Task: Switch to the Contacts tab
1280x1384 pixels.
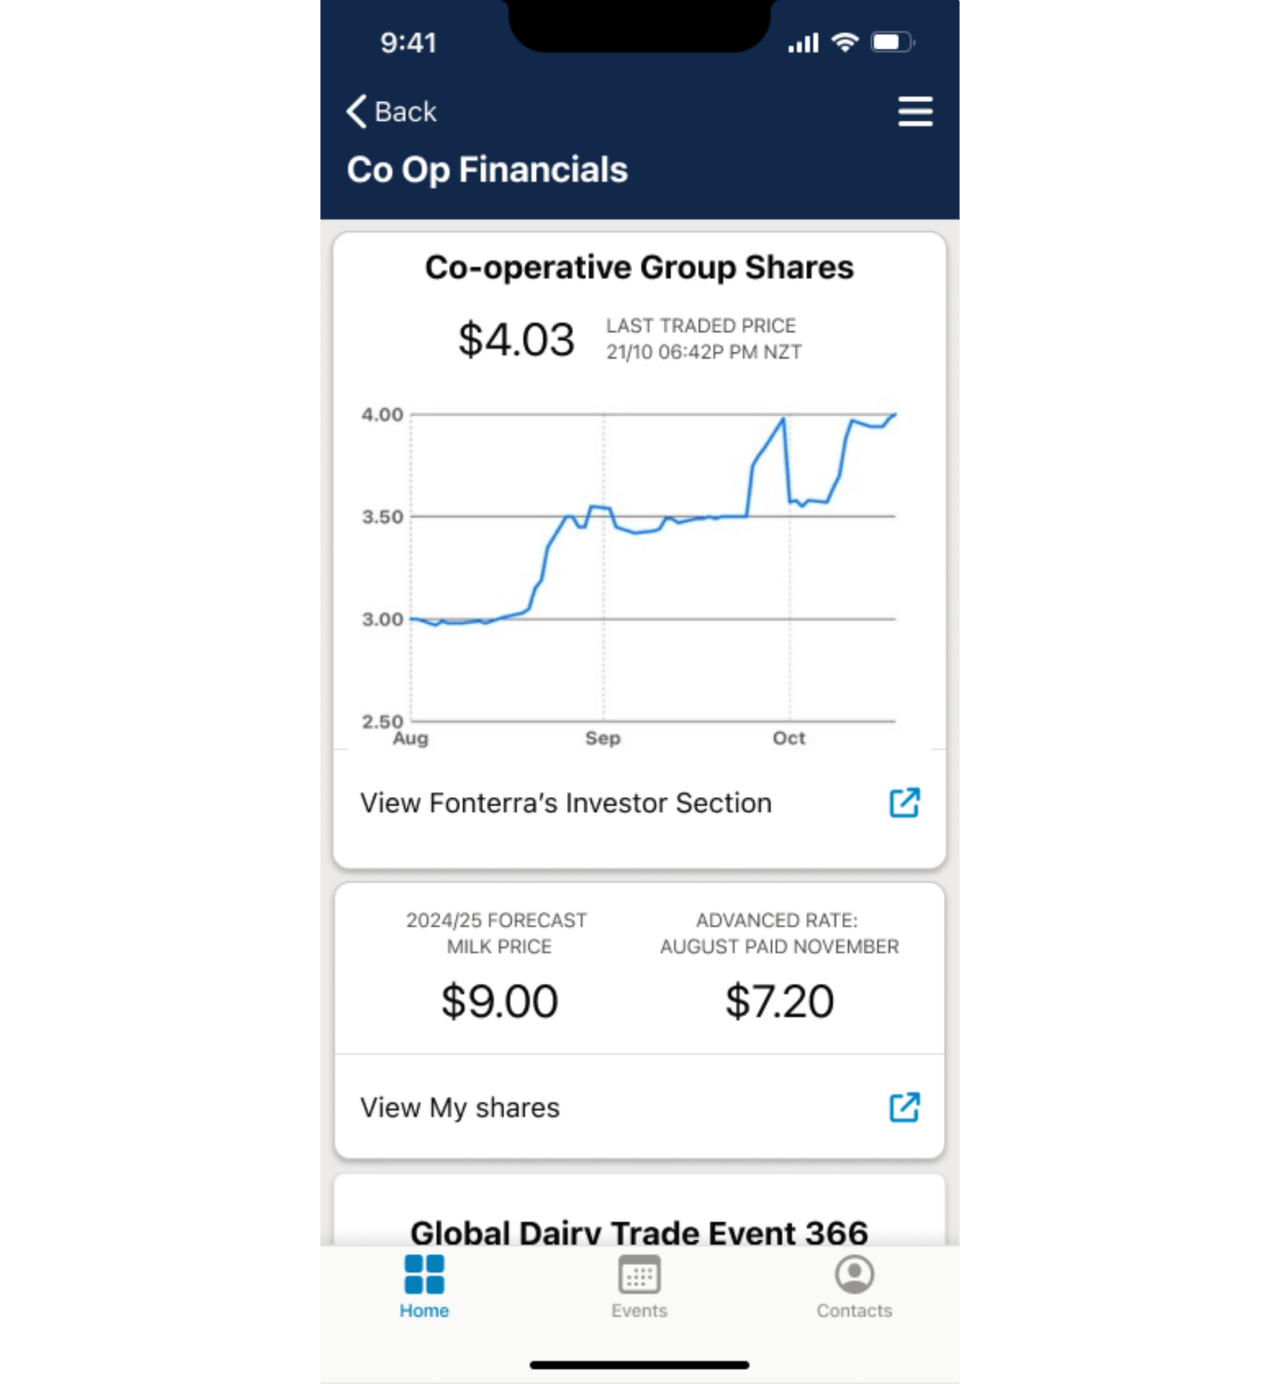Action: (854, 1290)
